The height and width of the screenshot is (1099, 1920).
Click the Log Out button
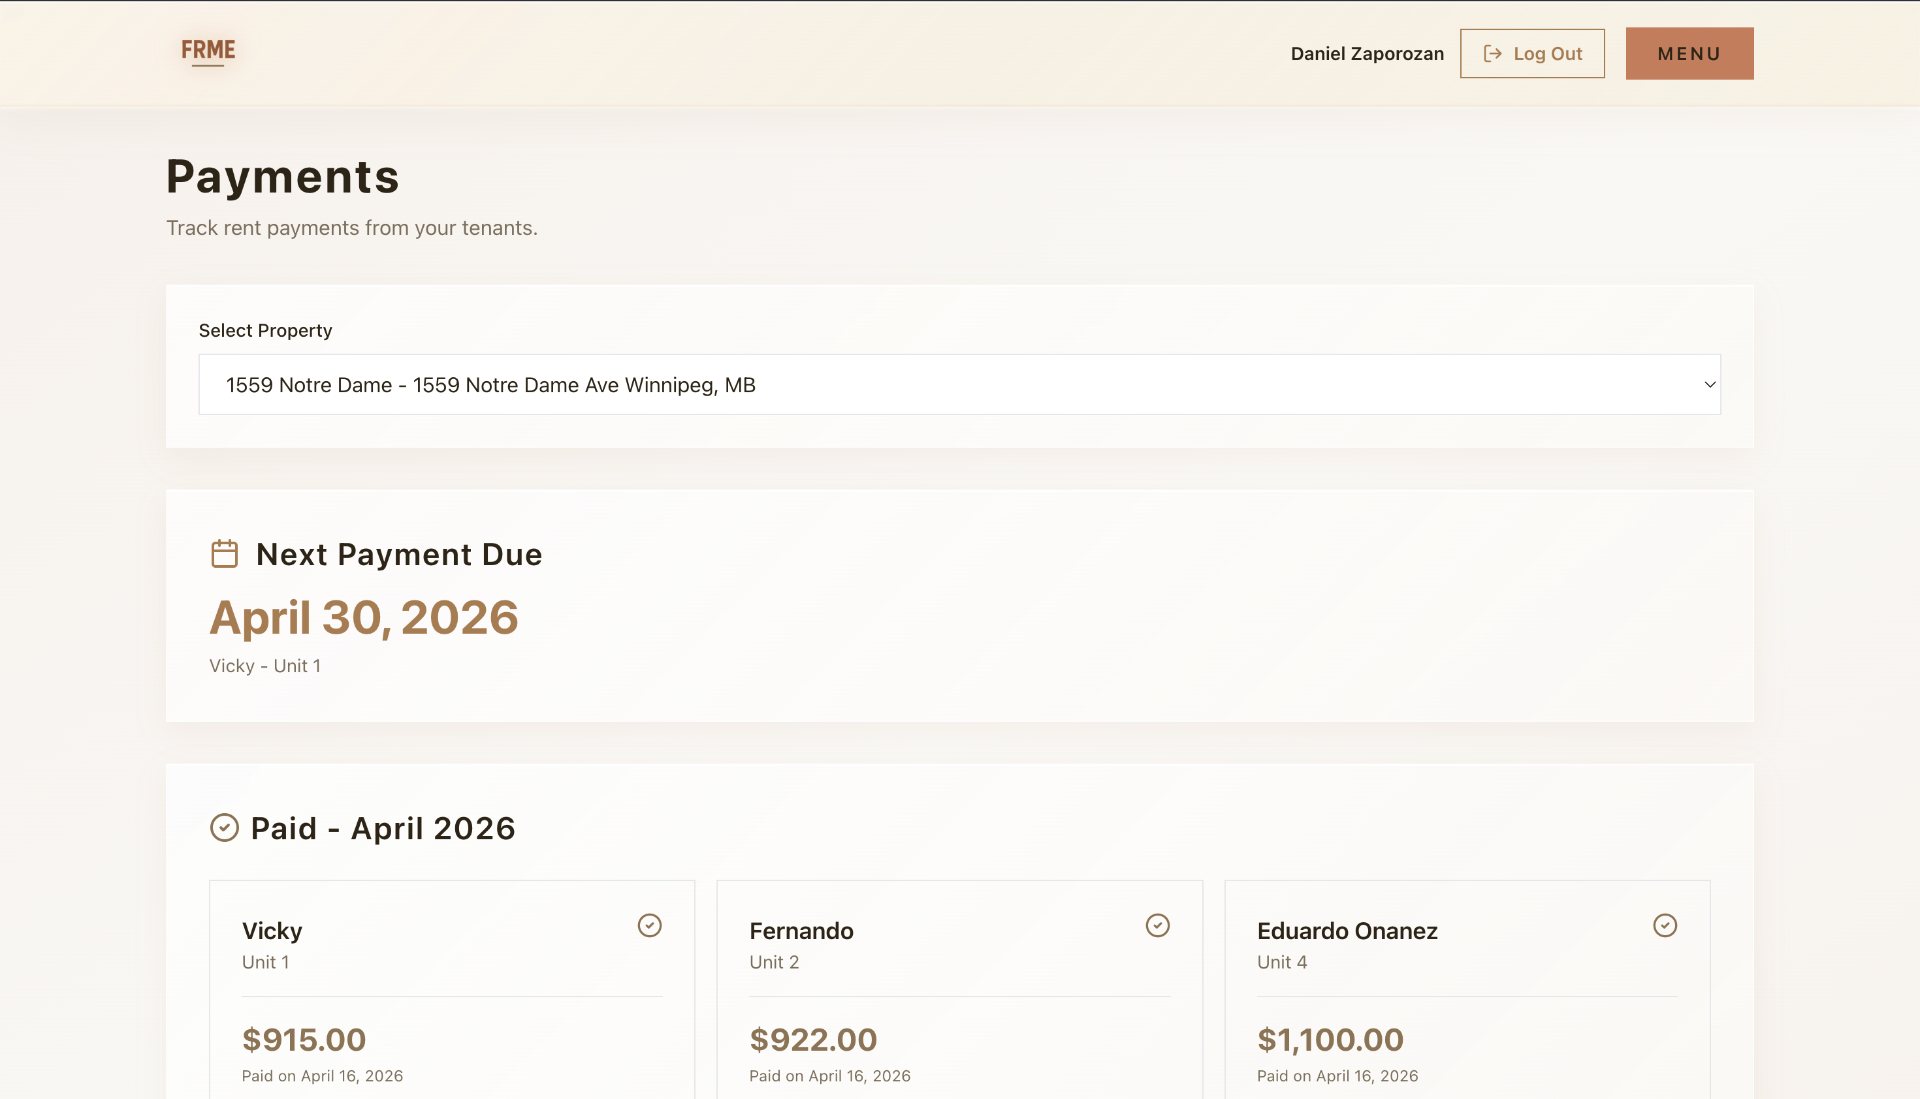(1532, 53)
